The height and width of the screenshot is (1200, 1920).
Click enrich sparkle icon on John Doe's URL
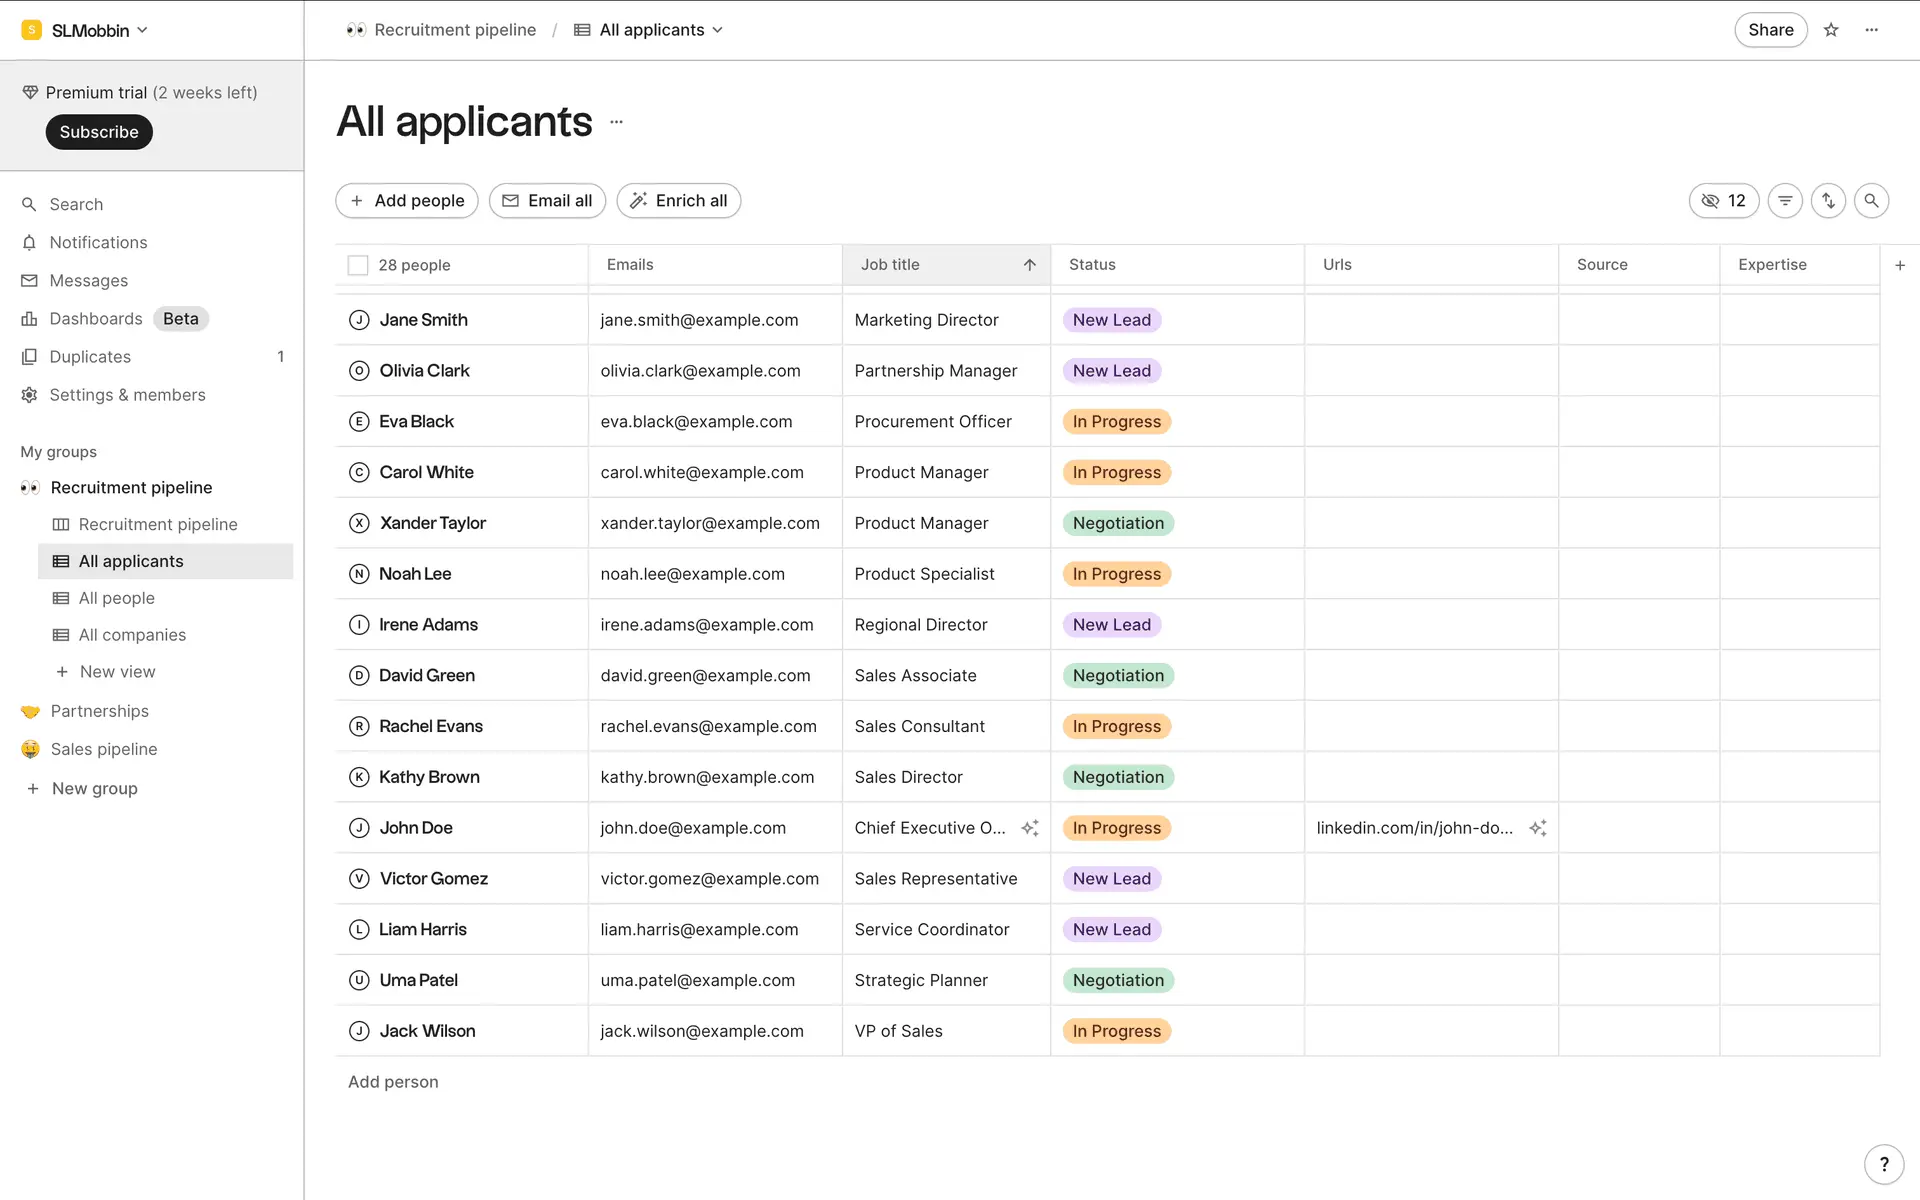click(1538, 828)
